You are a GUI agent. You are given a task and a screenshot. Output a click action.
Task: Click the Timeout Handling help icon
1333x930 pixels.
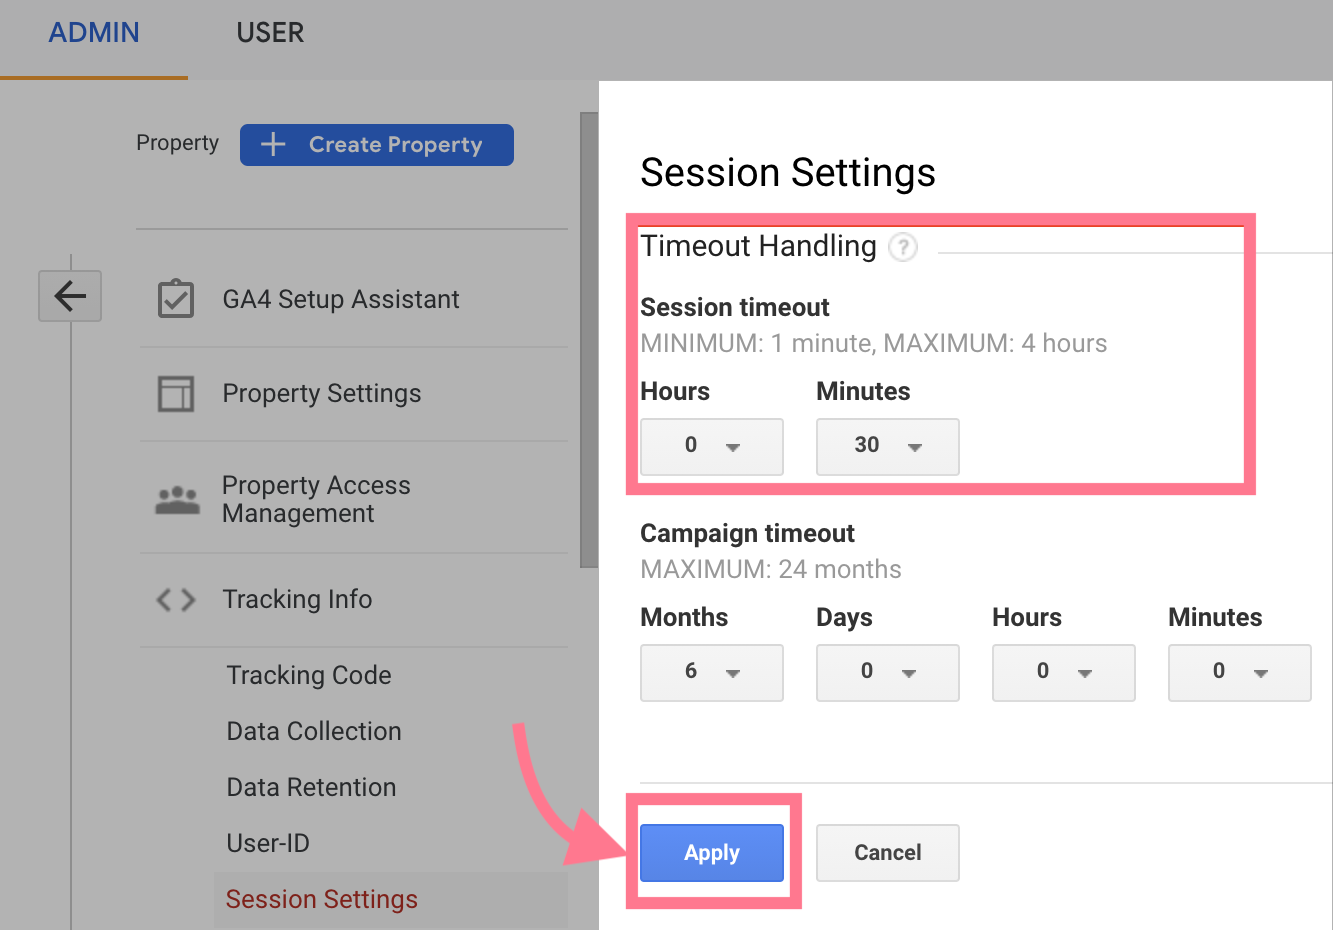point(903,247)
